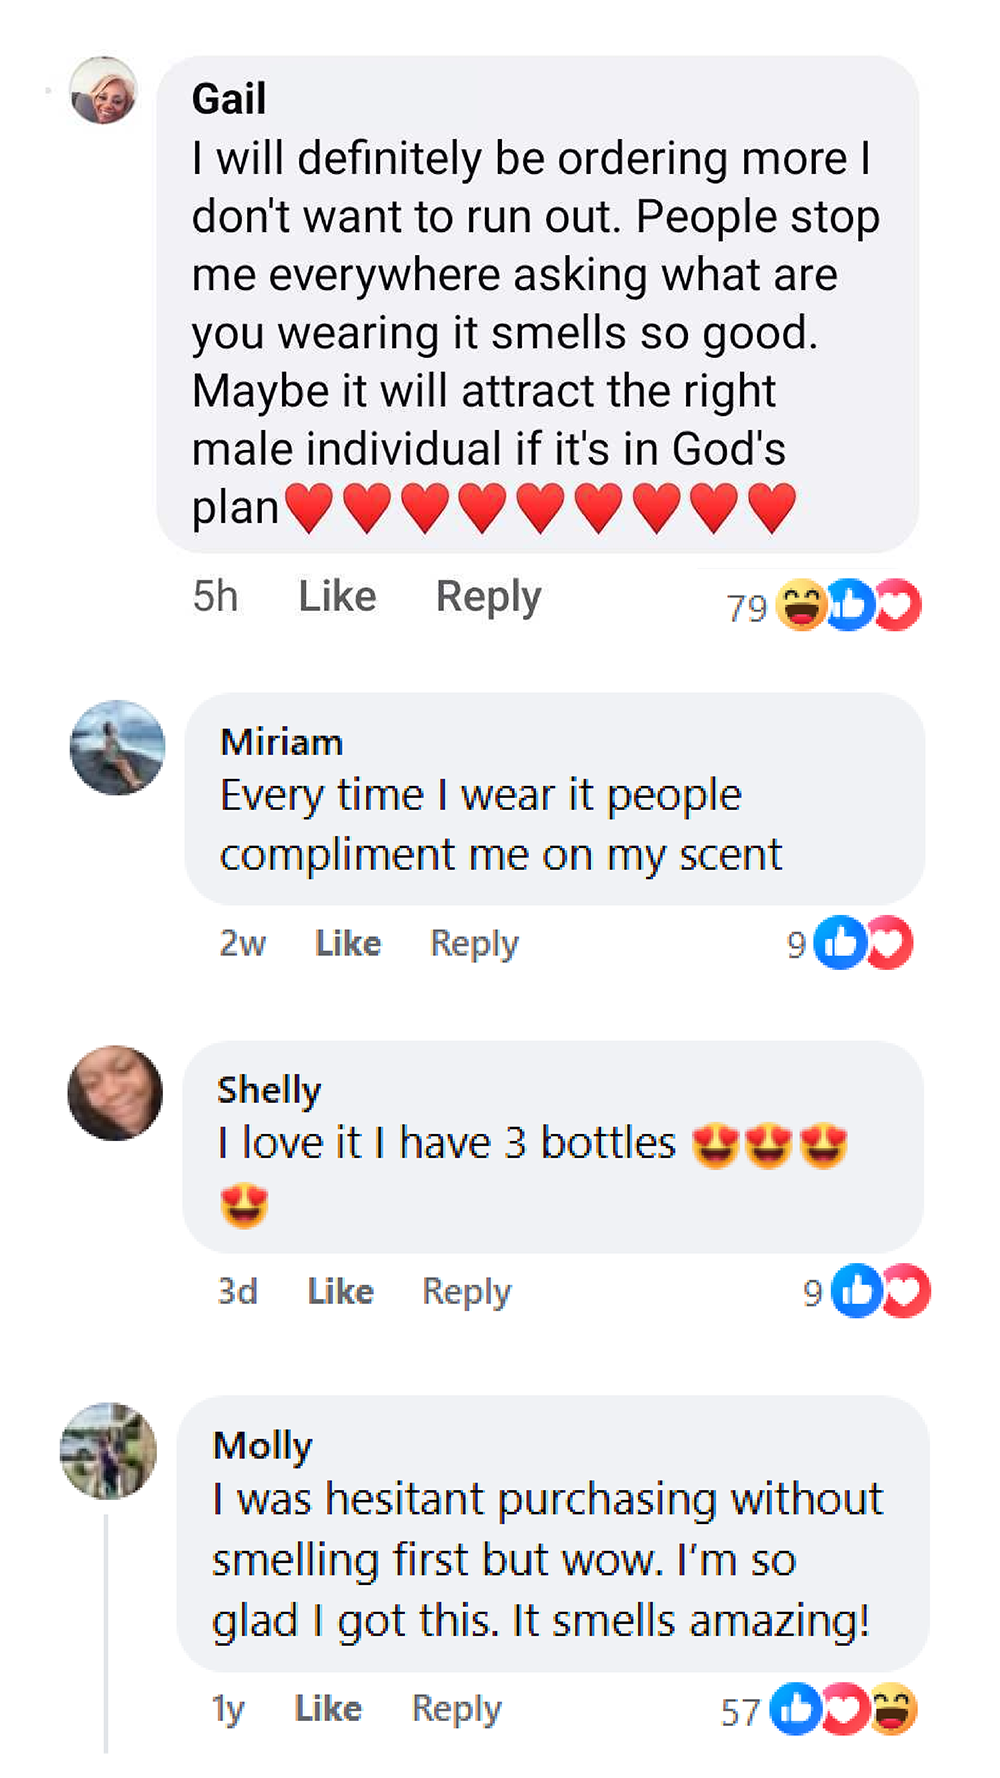Like Shelly's comment about 3 bottles
The image size is (1000, 1778).
tap(340, 1291)
